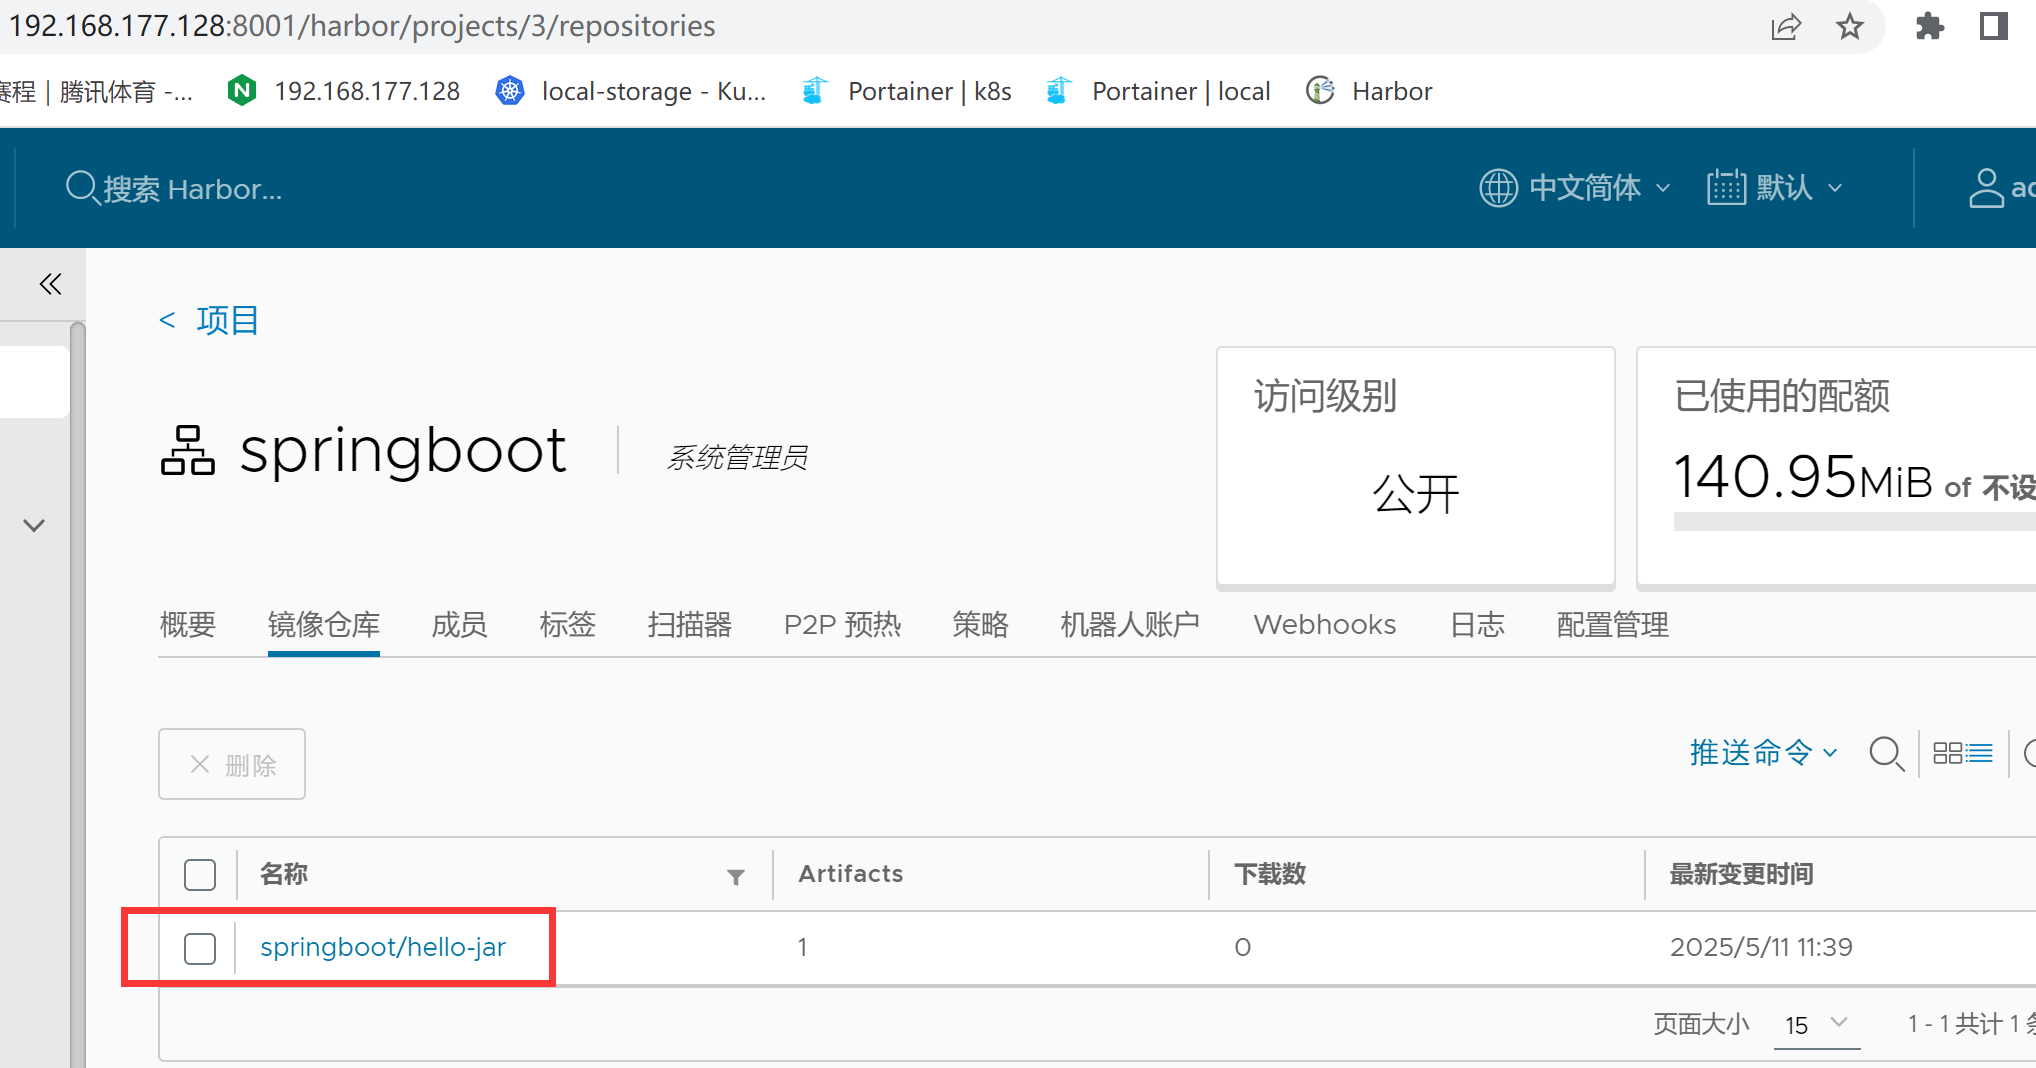The height and width of the screenshot is (1068, 2036).
Task: Open the 默认 theme dropdown
Action: coord(1775,188)
